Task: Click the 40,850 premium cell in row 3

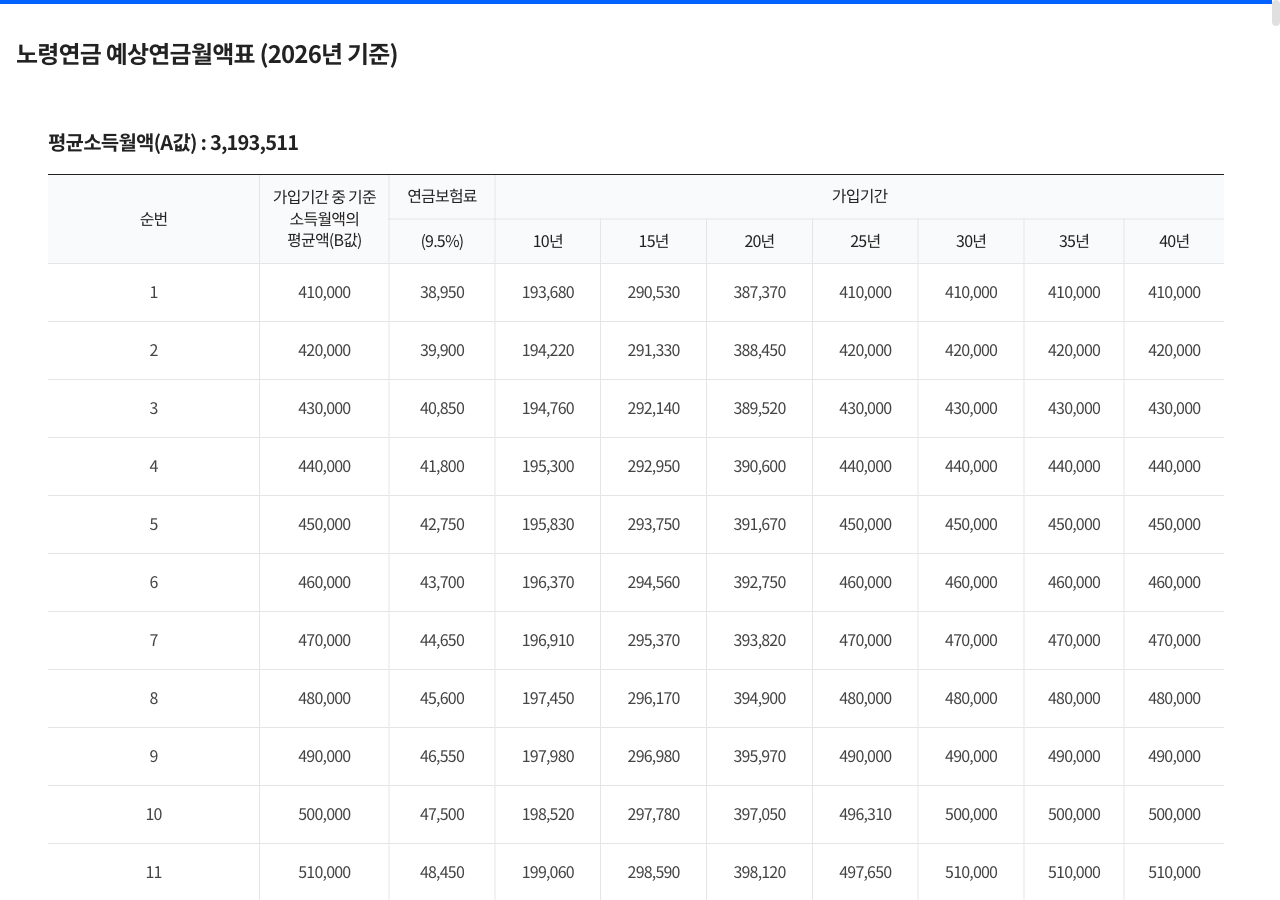Action: pos(442,409)
